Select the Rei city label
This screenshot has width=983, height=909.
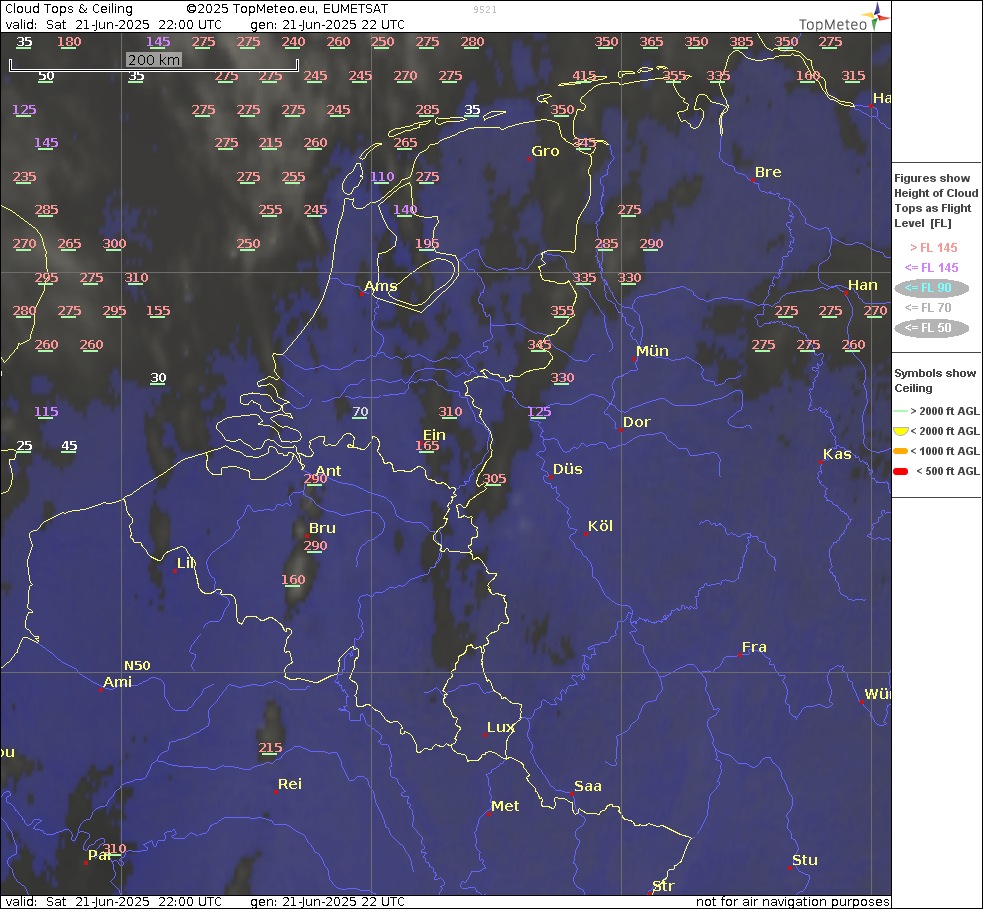[x=290, y=784]
